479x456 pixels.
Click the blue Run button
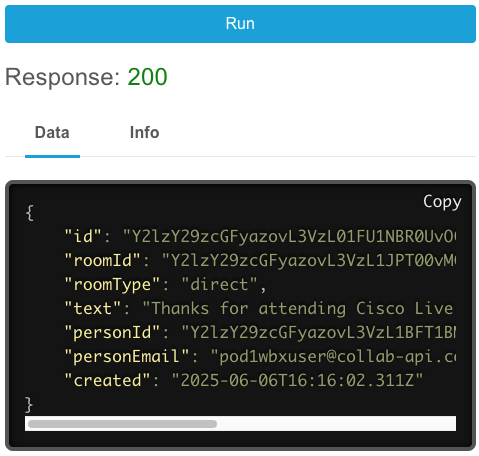240,24
